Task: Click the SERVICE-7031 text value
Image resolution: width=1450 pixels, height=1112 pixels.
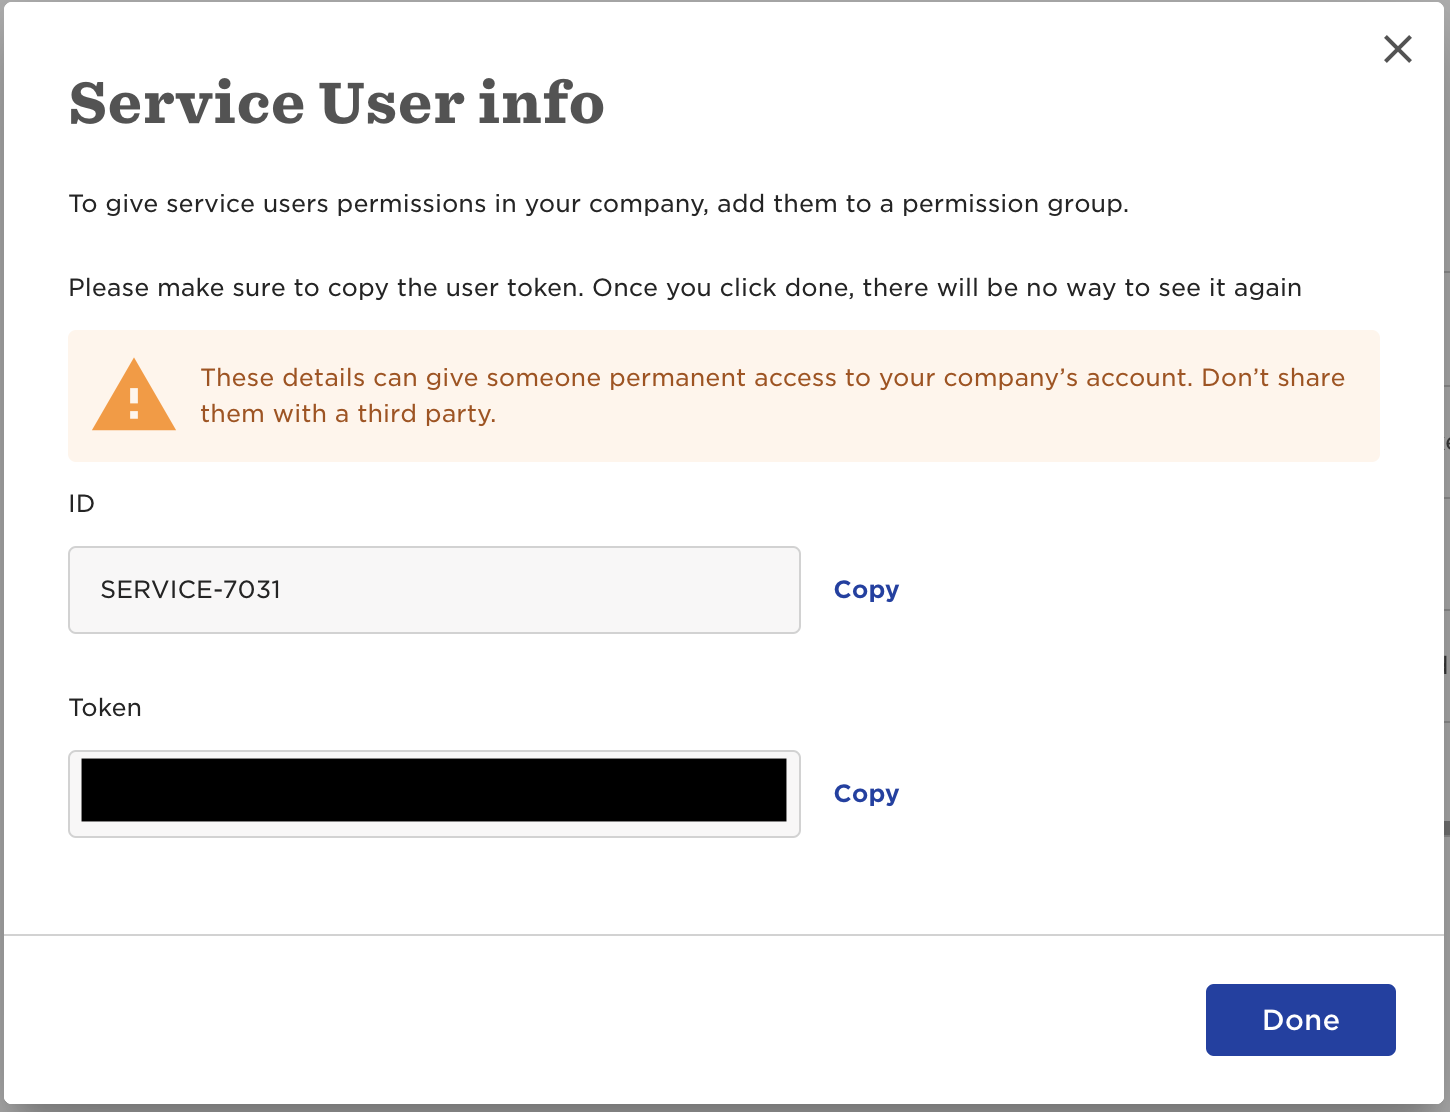Action: pyautogui.click(x=191, y=590)
